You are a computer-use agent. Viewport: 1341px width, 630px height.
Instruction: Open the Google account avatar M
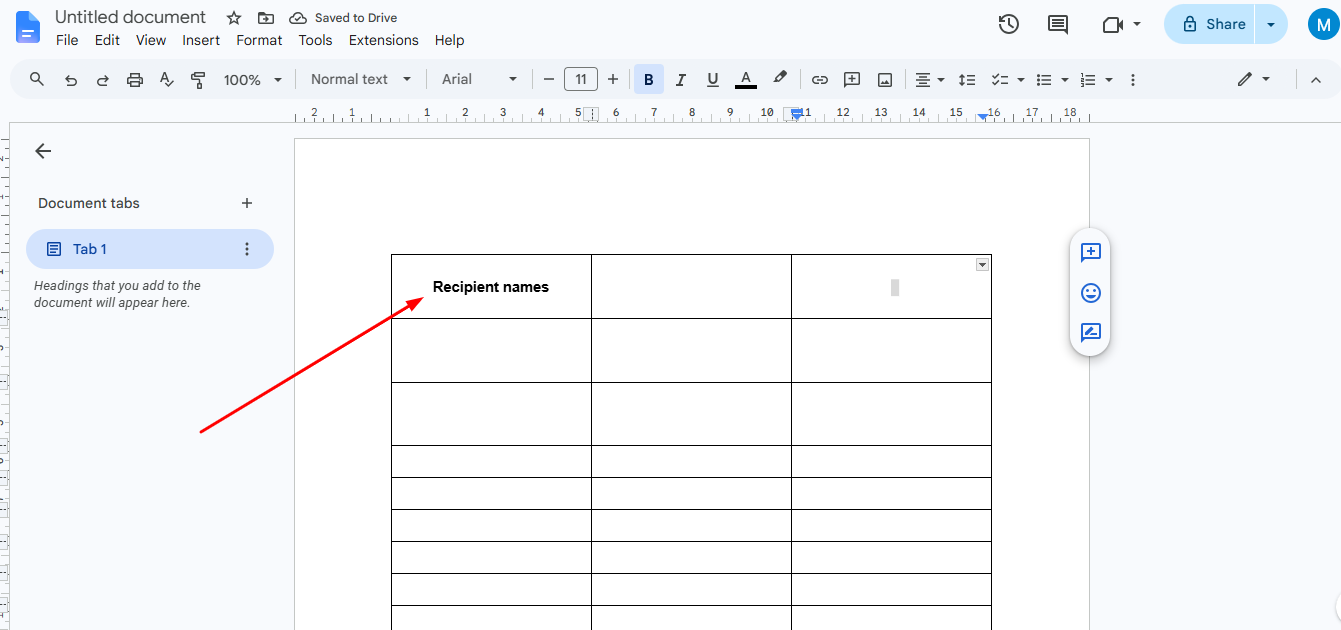pos(1323,25)
